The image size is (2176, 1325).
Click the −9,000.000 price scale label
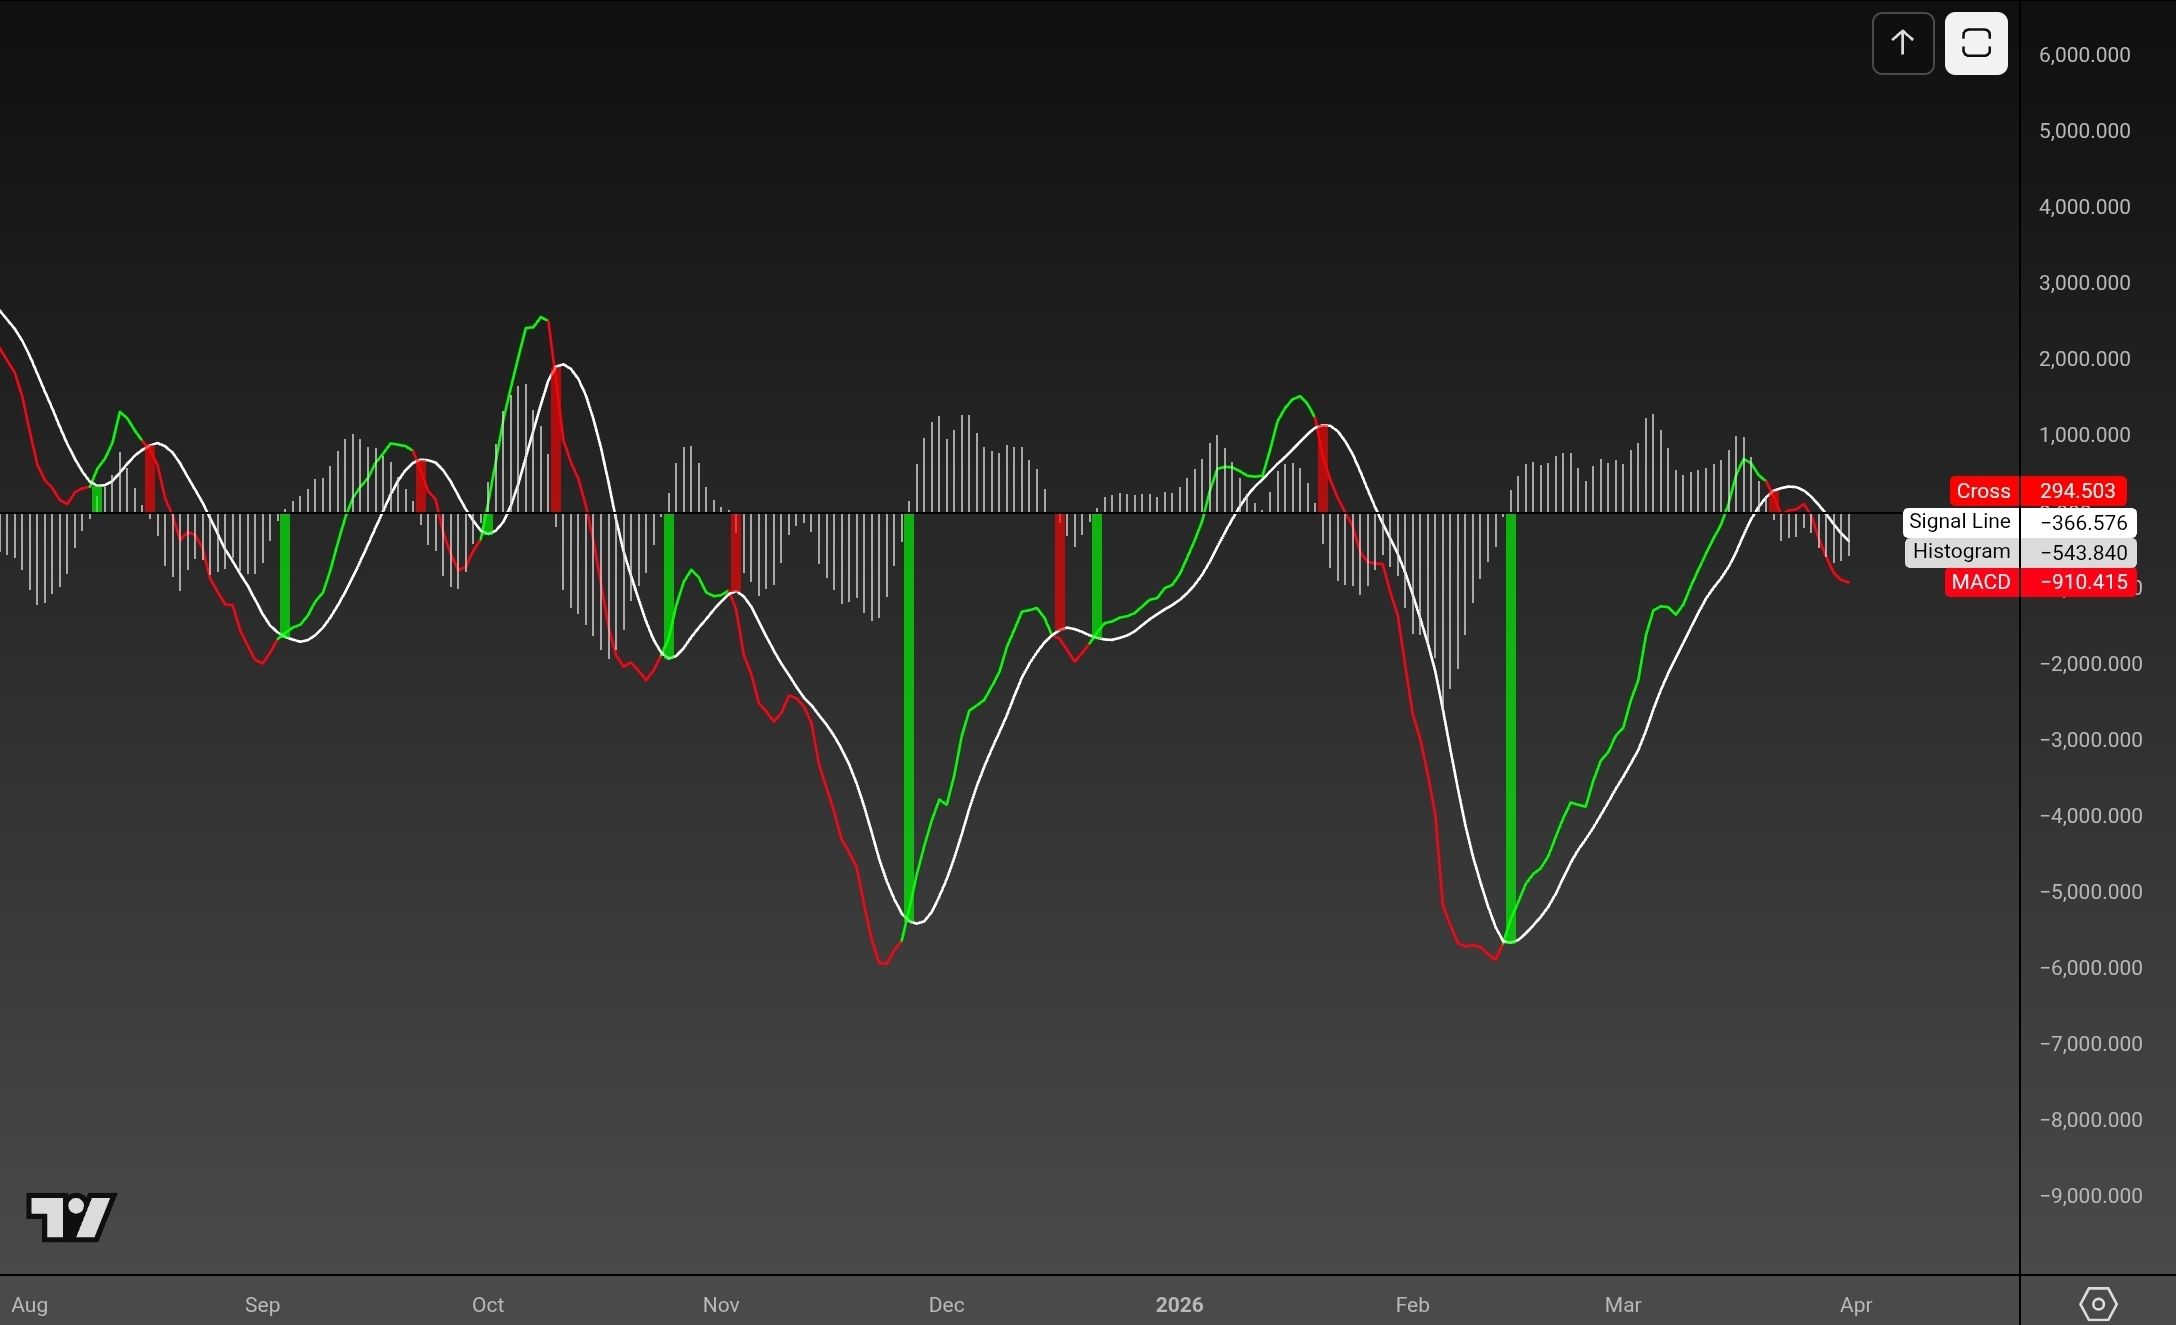tap(2091, 1196)
